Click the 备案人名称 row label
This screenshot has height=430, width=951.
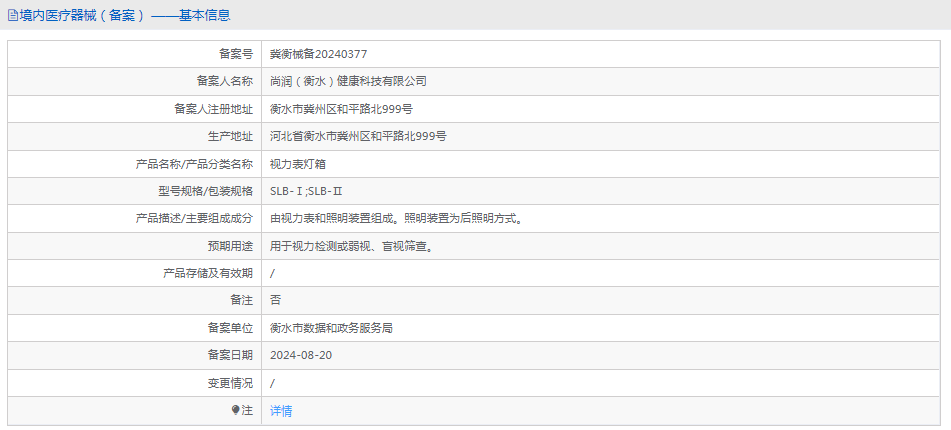[224, 81]
